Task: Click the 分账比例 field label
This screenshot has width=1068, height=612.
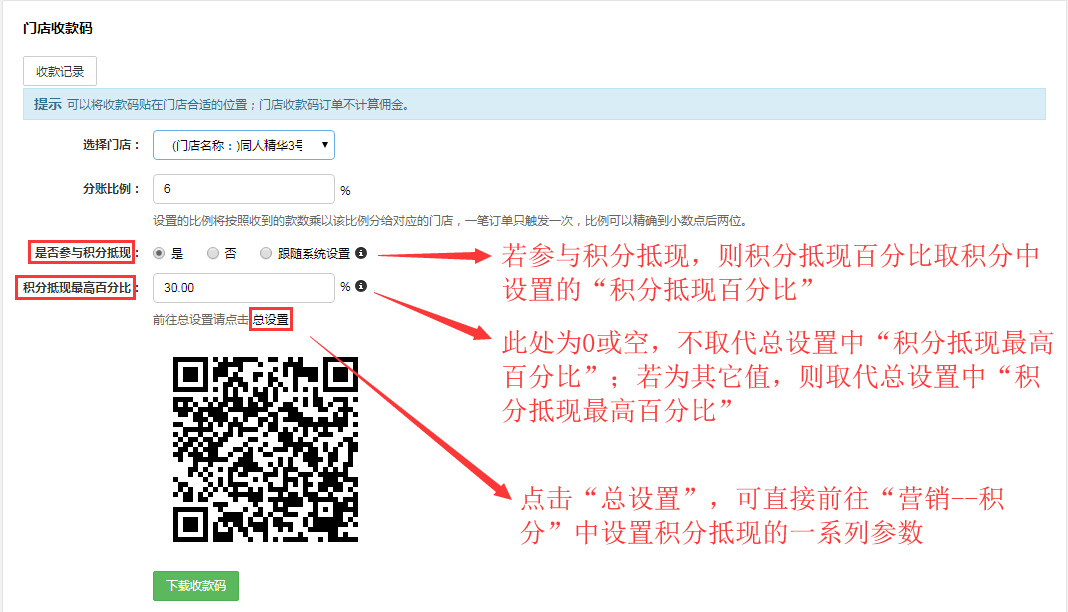Action: [x=111, y=189]
